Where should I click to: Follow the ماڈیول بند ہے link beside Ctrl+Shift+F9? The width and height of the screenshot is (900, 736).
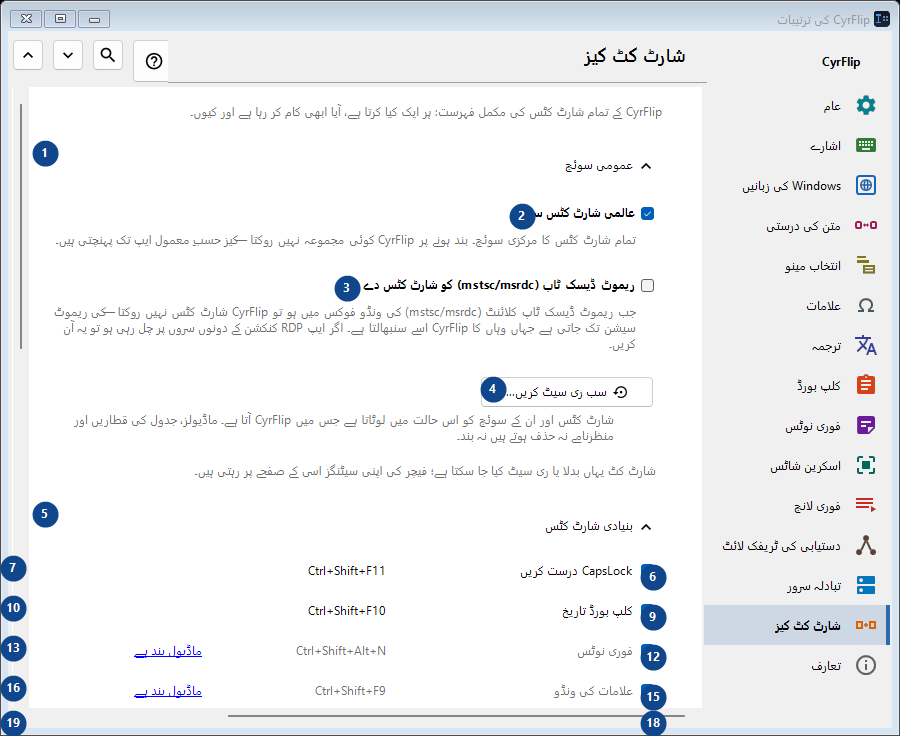(168, 691)
